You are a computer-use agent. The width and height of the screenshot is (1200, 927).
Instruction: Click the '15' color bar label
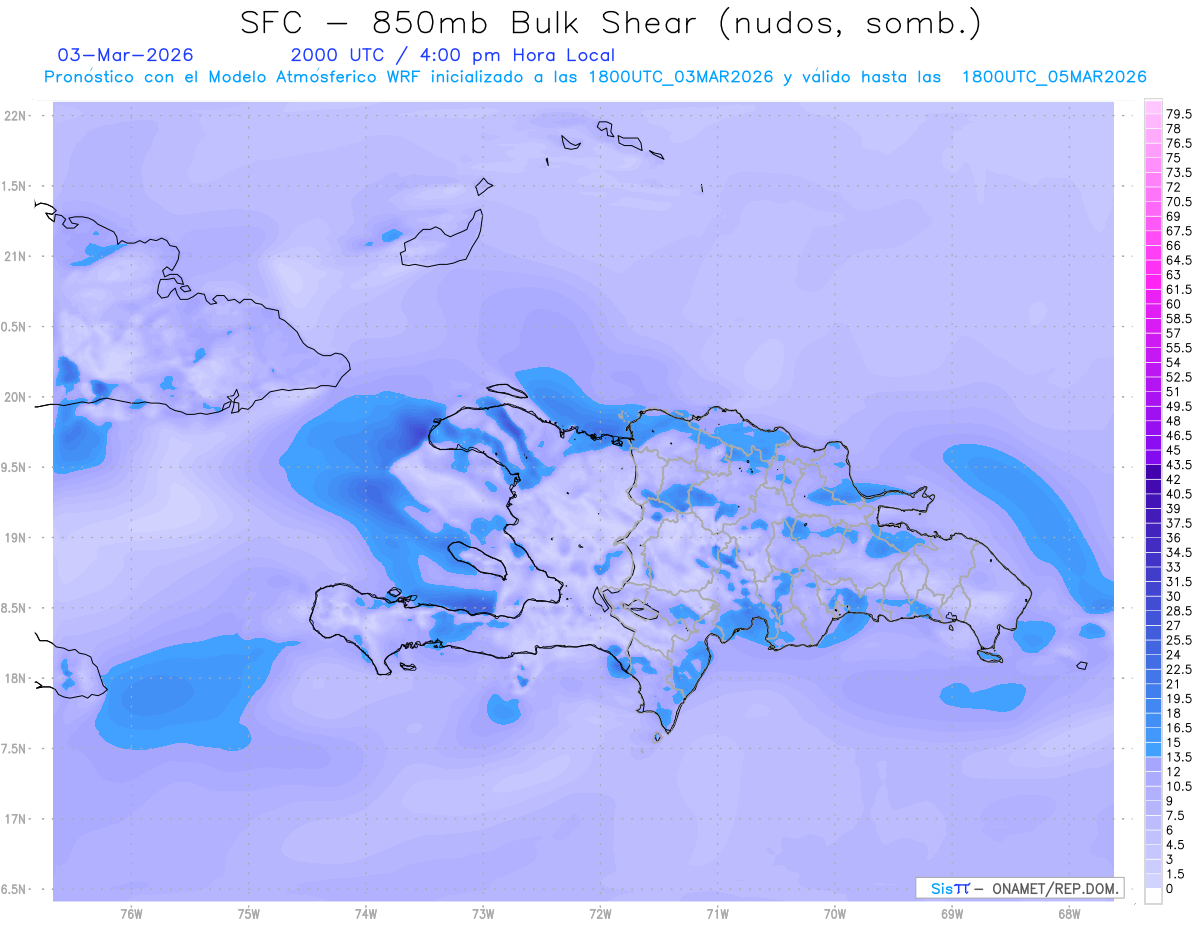tap(1174, 743)
